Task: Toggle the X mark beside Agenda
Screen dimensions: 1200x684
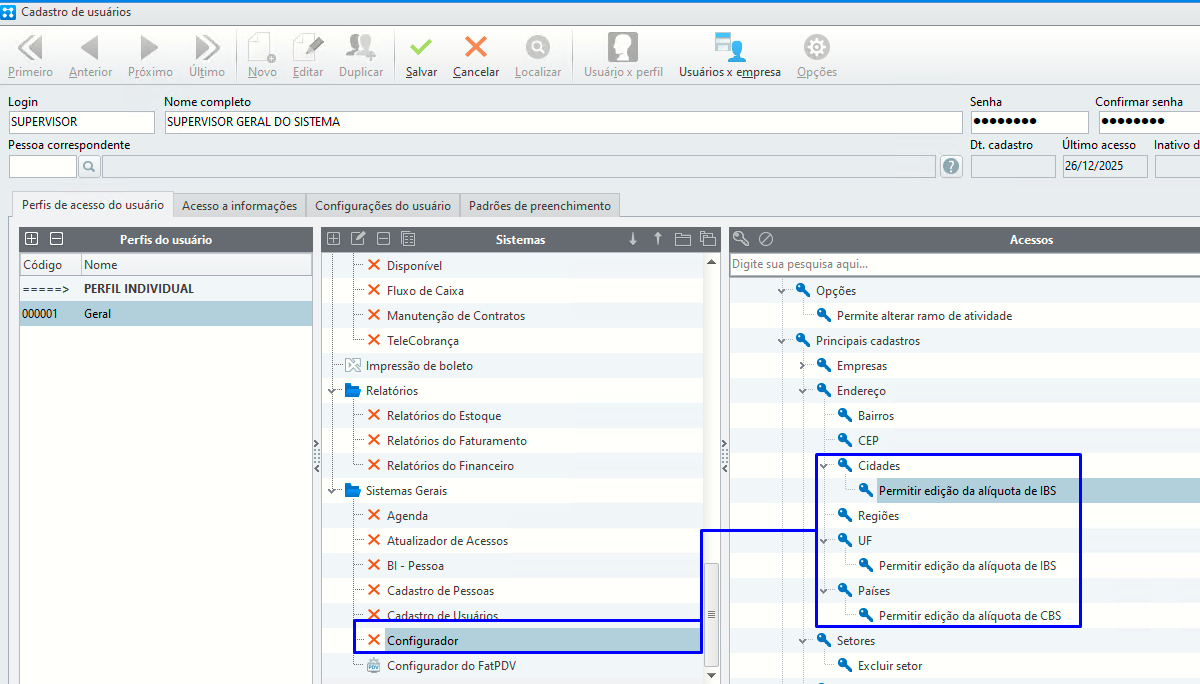Action: pyautogui.click(x=374, y=516)
